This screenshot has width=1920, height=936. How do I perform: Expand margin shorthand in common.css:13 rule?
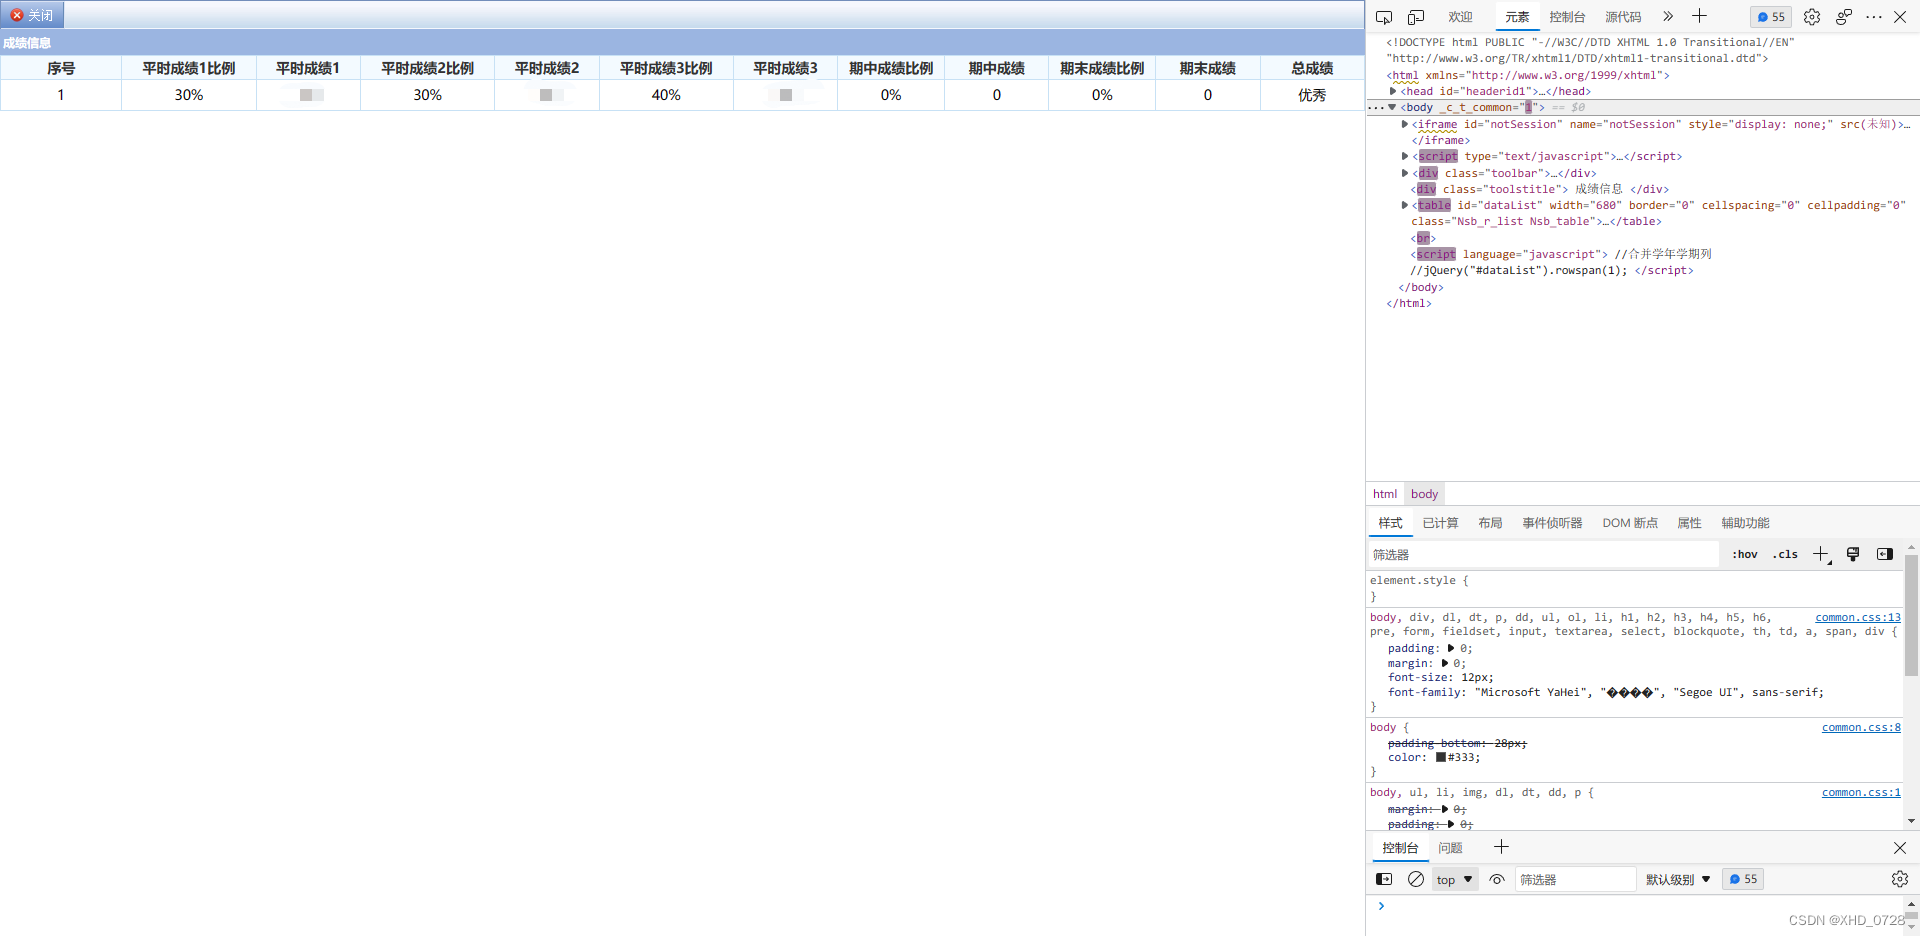pos(1445,663)
